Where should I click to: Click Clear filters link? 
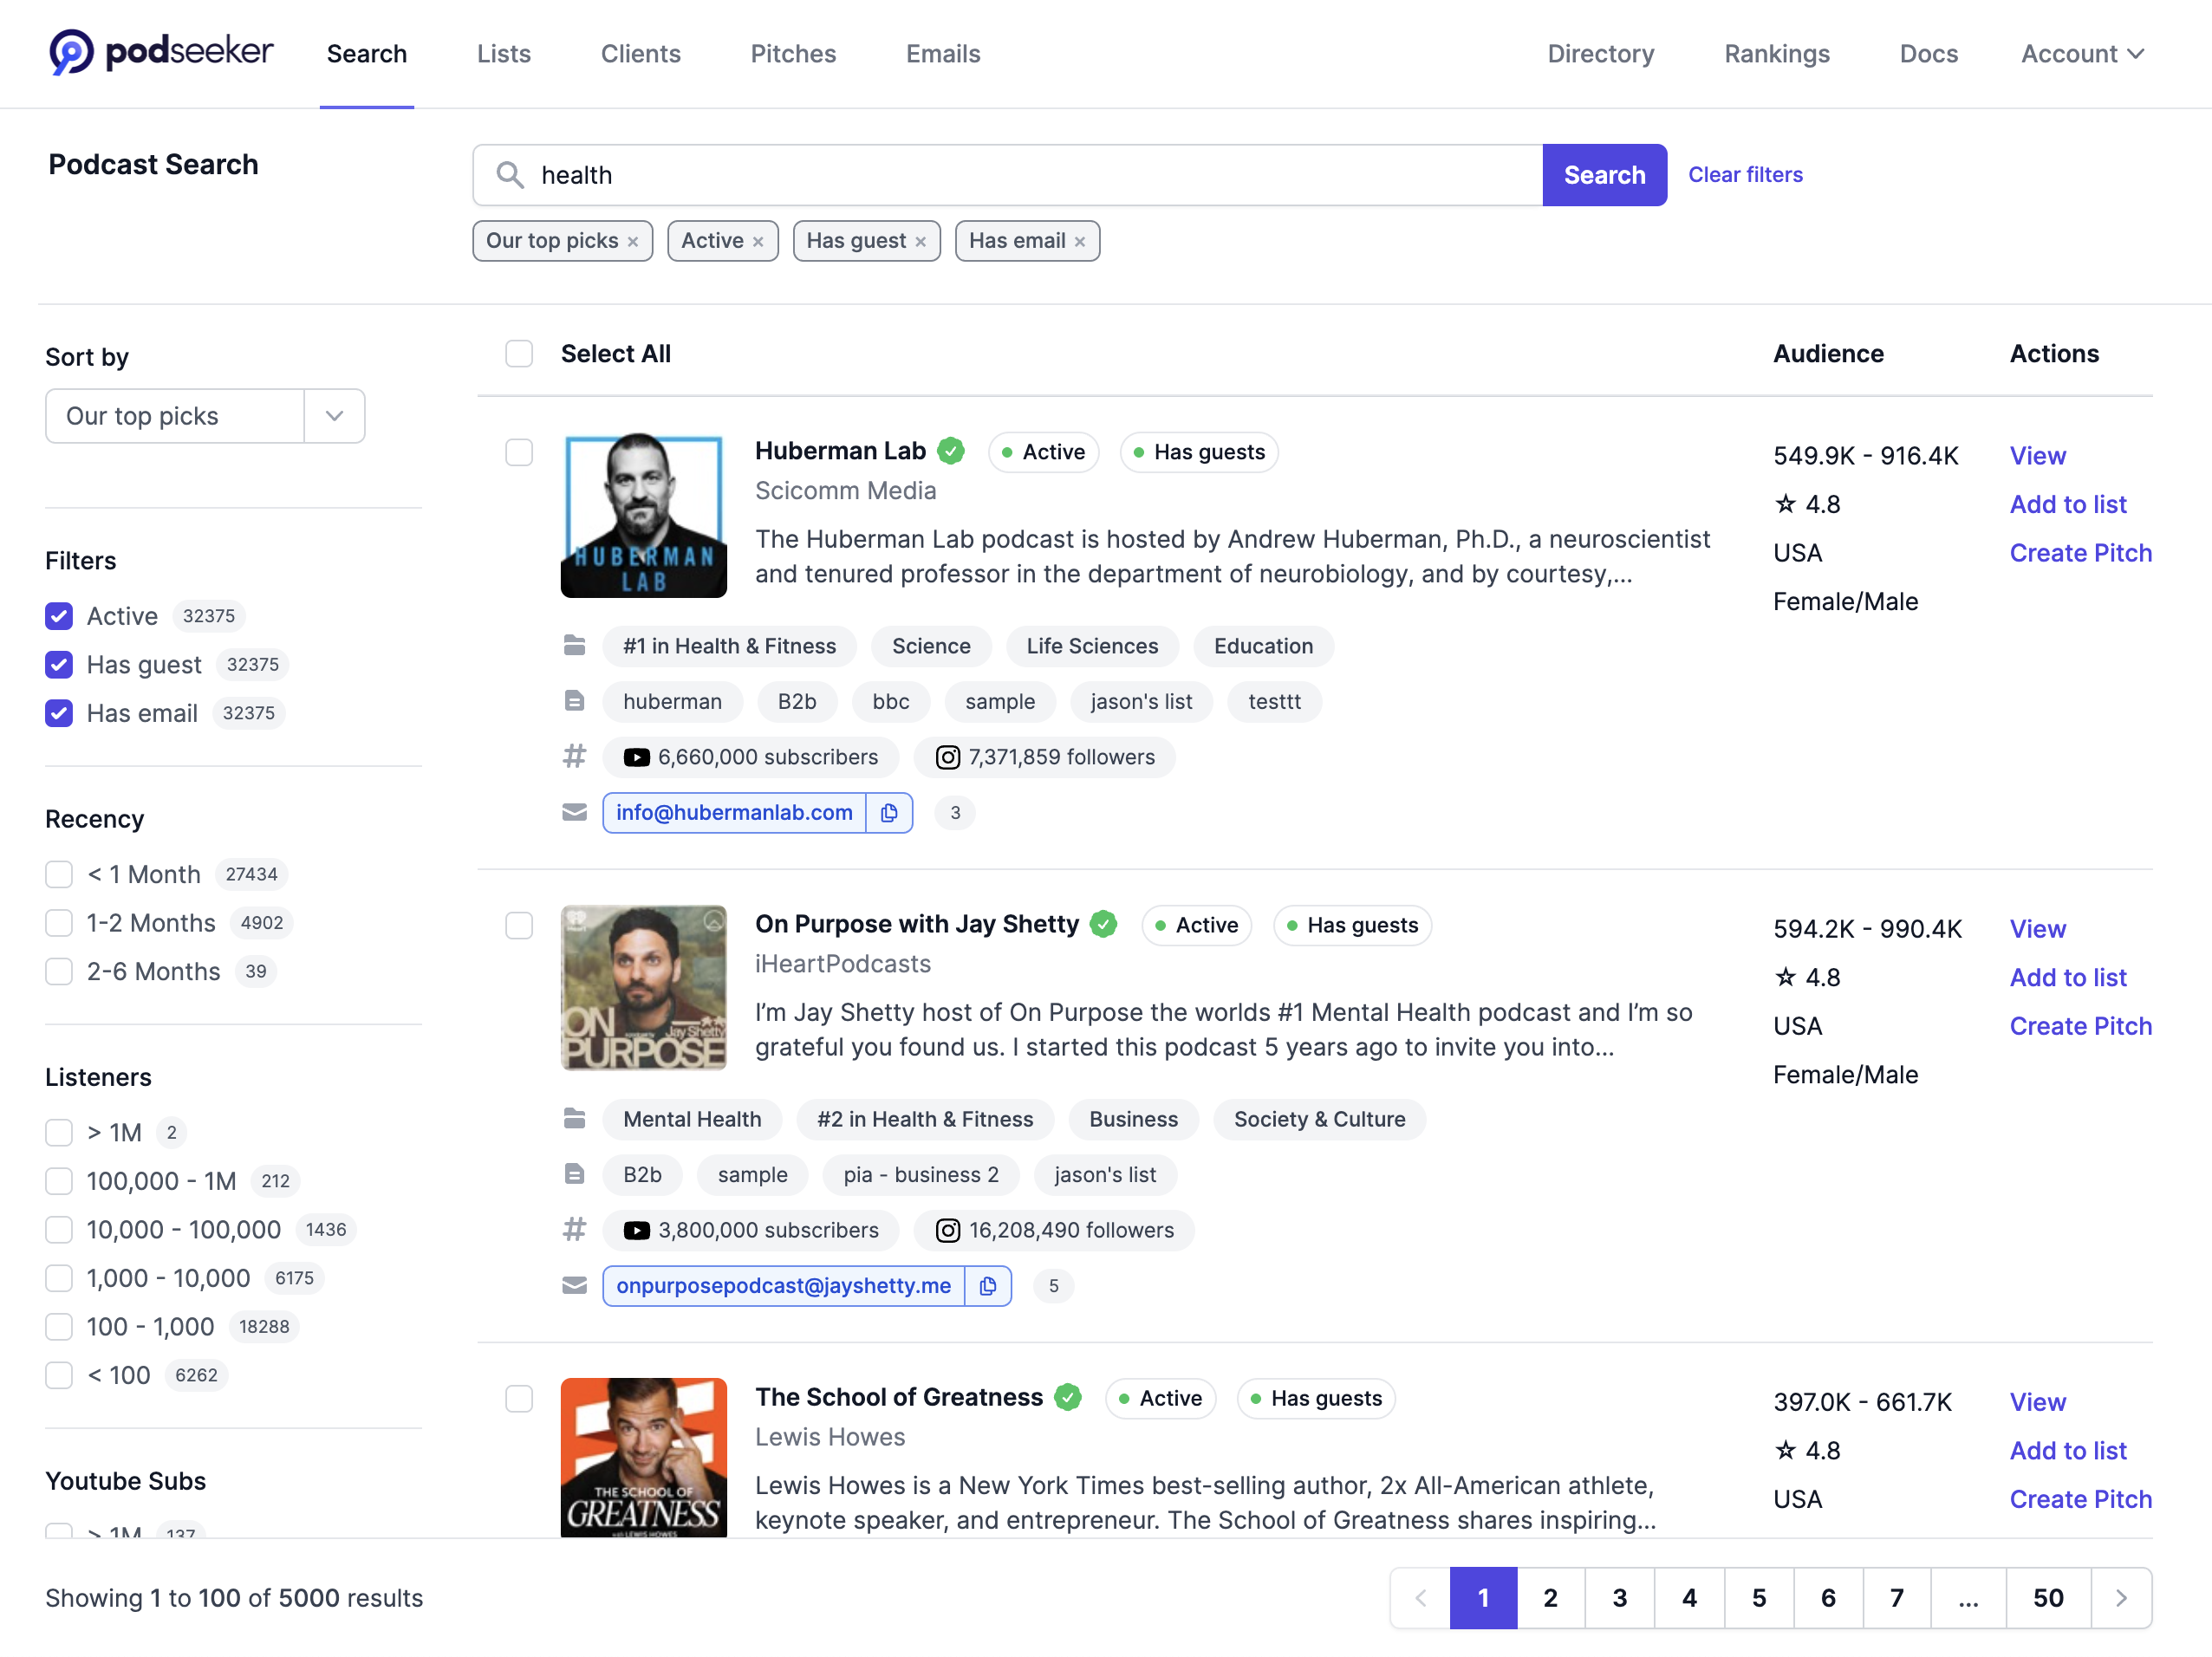pyautogui.click(x=1746, y=175)
